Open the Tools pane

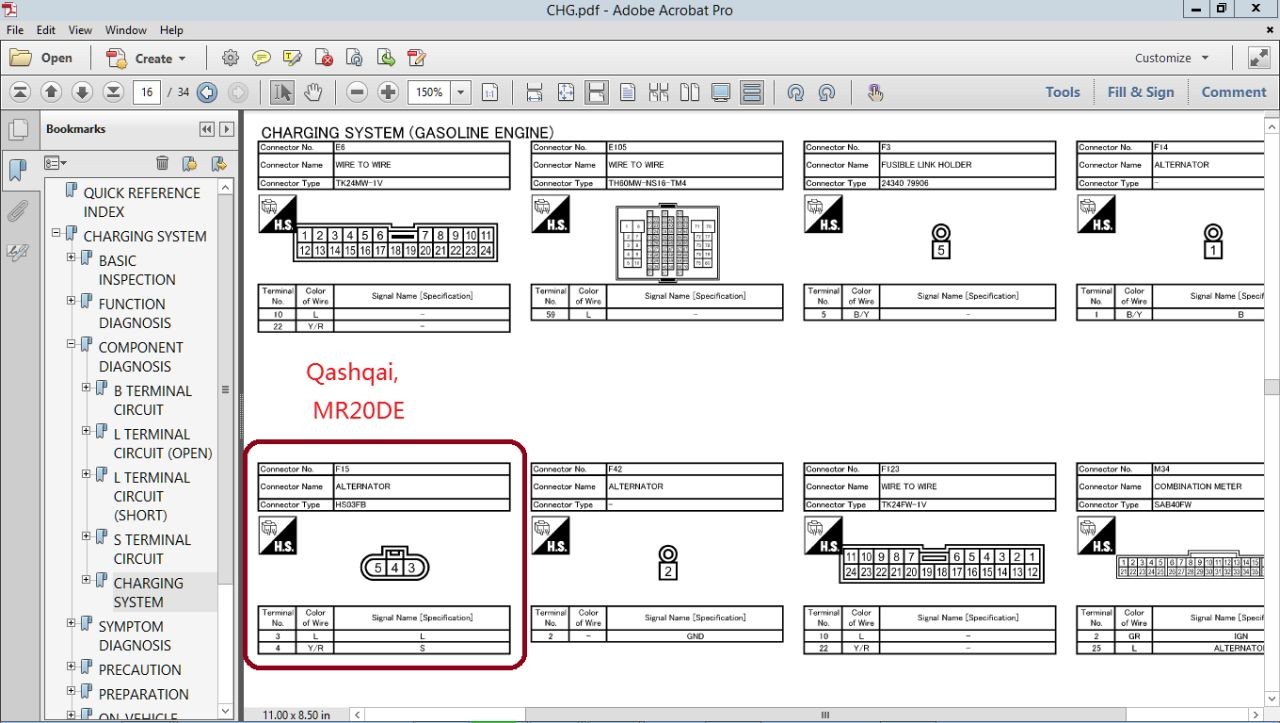point(1063,92)
